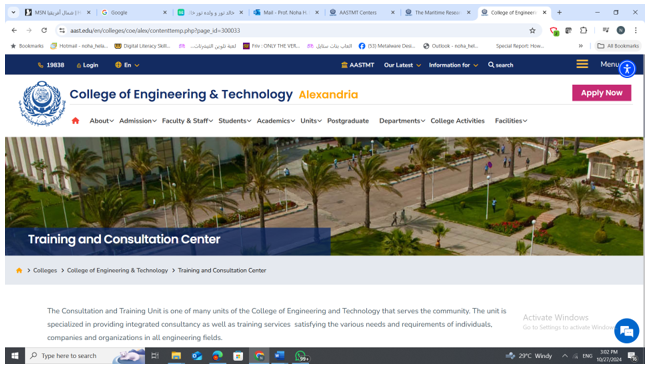649x370 pixels.
Task: Click the orange breadcrumb home icon
Action: coord(19,270)
